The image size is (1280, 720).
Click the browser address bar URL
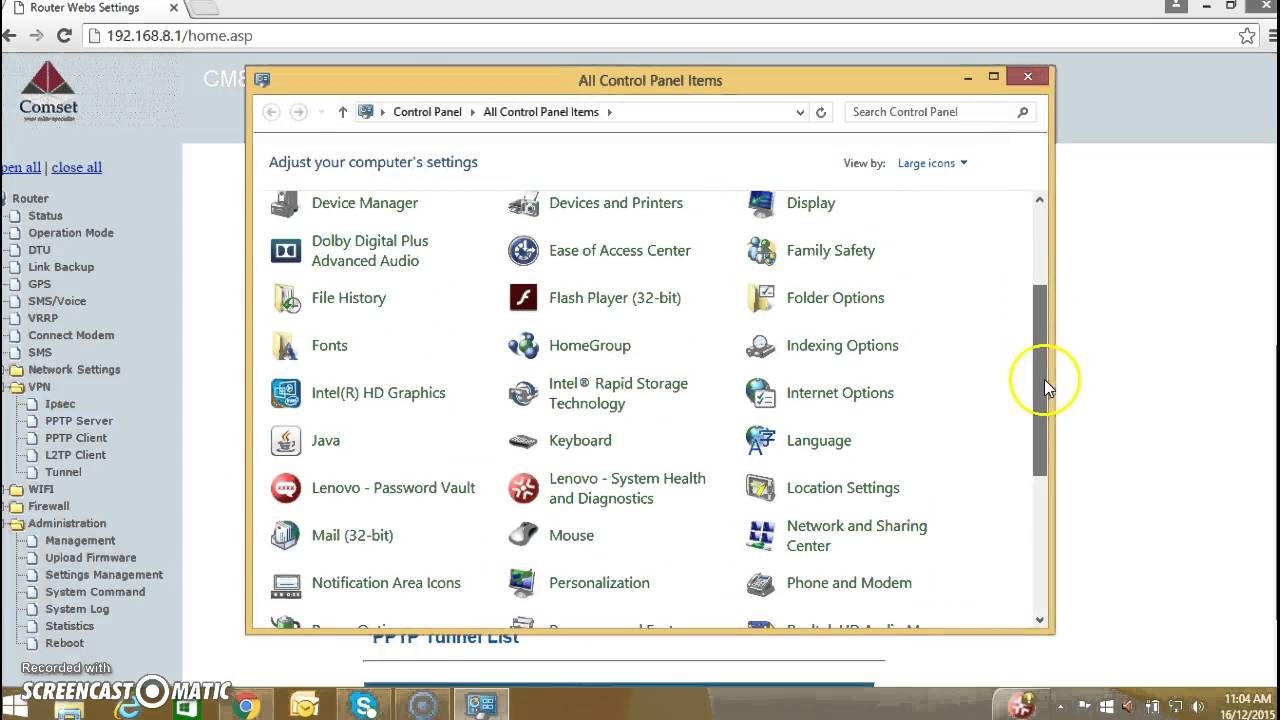(179, 36)
